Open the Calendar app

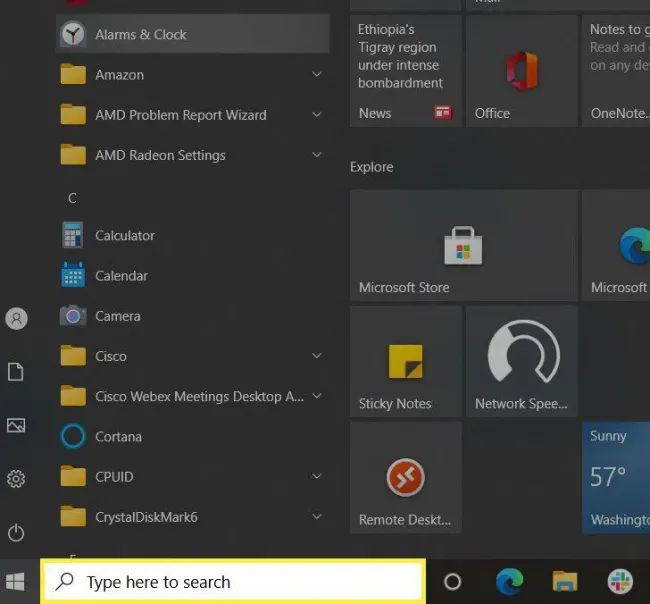pyautogui.click(x=120, y=276)
